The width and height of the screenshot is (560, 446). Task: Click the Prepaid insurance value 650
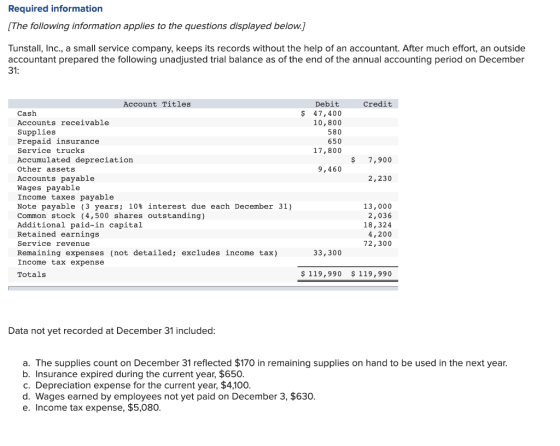335,141
